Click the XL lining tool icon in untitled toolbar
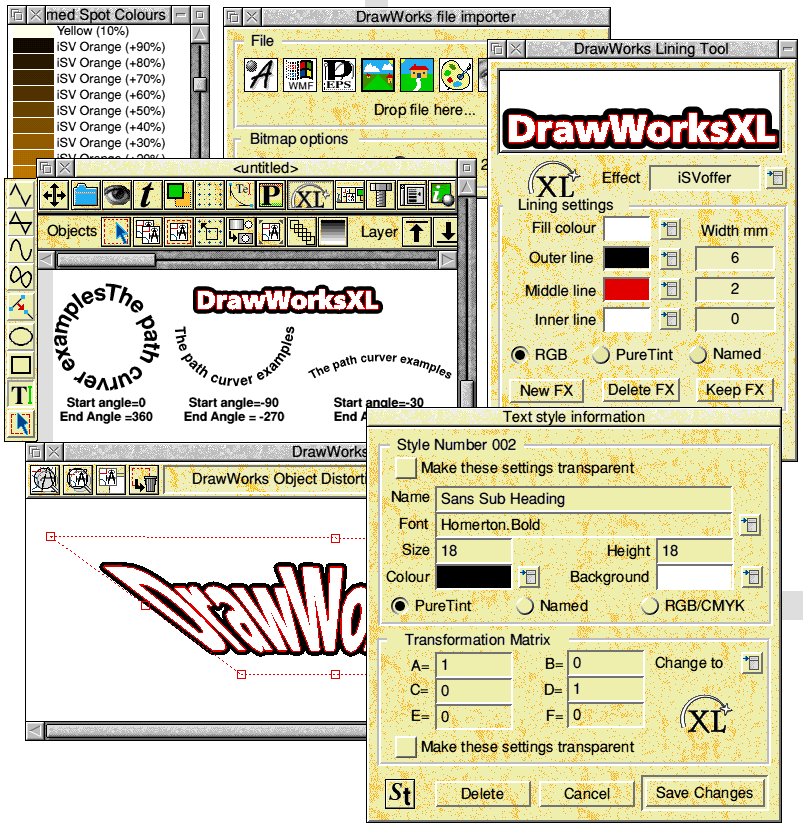 coord(311,196)
